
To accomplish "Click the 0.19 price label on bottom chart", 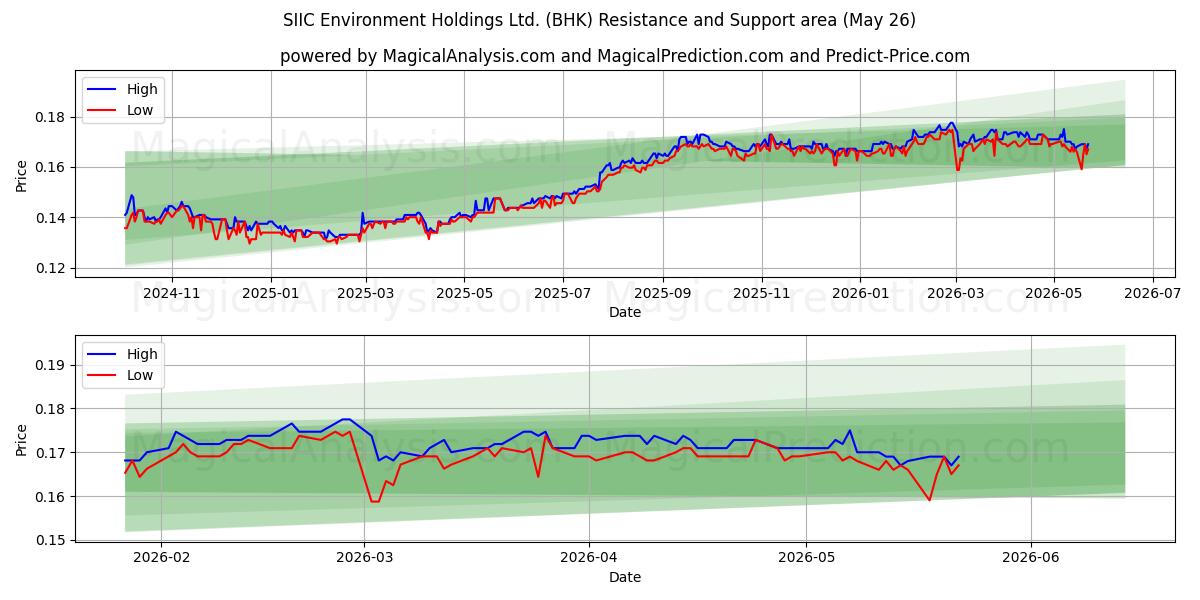I will (x=51, y=365).
